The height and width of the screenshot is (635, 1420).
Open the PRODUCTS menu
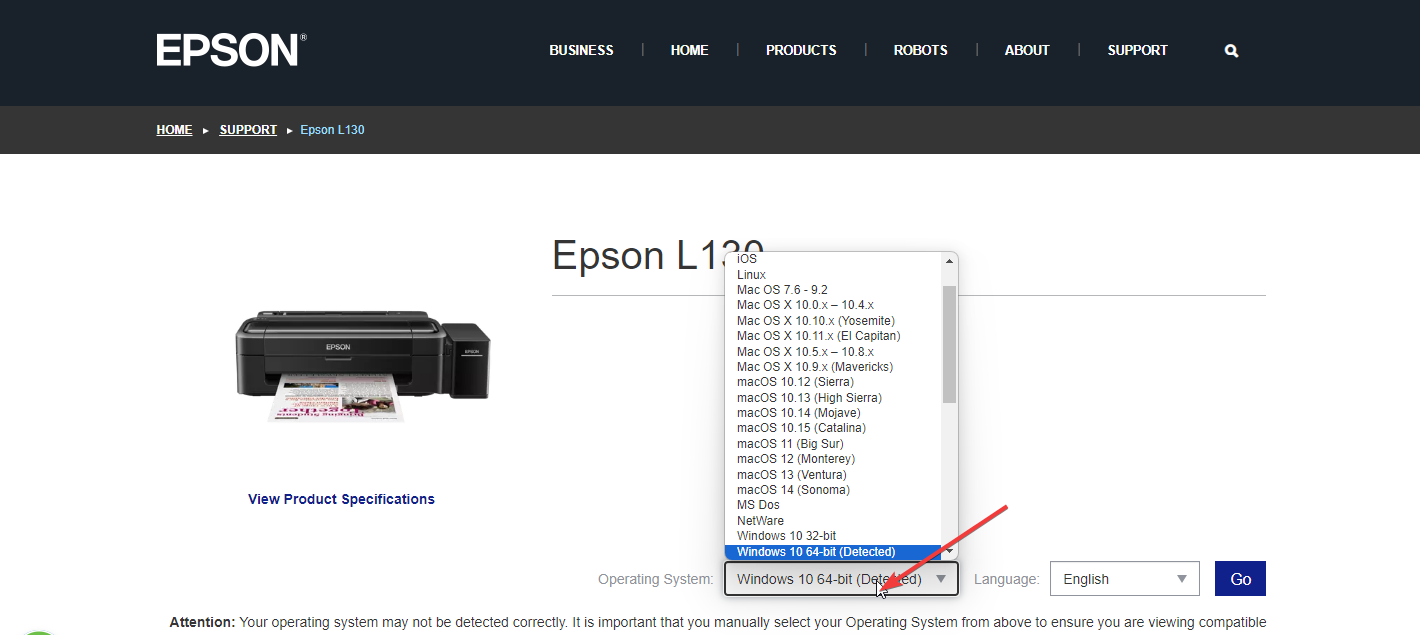(x=801, y=50)
